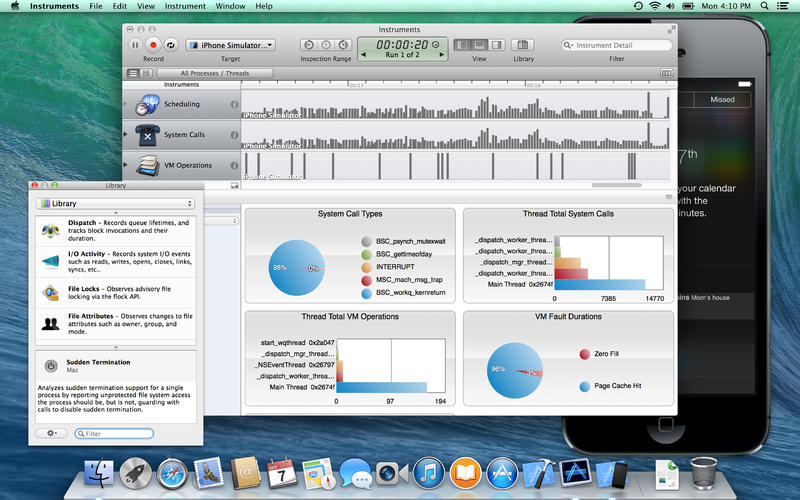Click the detail pane popup arrows behind Library
This screenshot has height=500, width=800.
(x=235, y=221)
